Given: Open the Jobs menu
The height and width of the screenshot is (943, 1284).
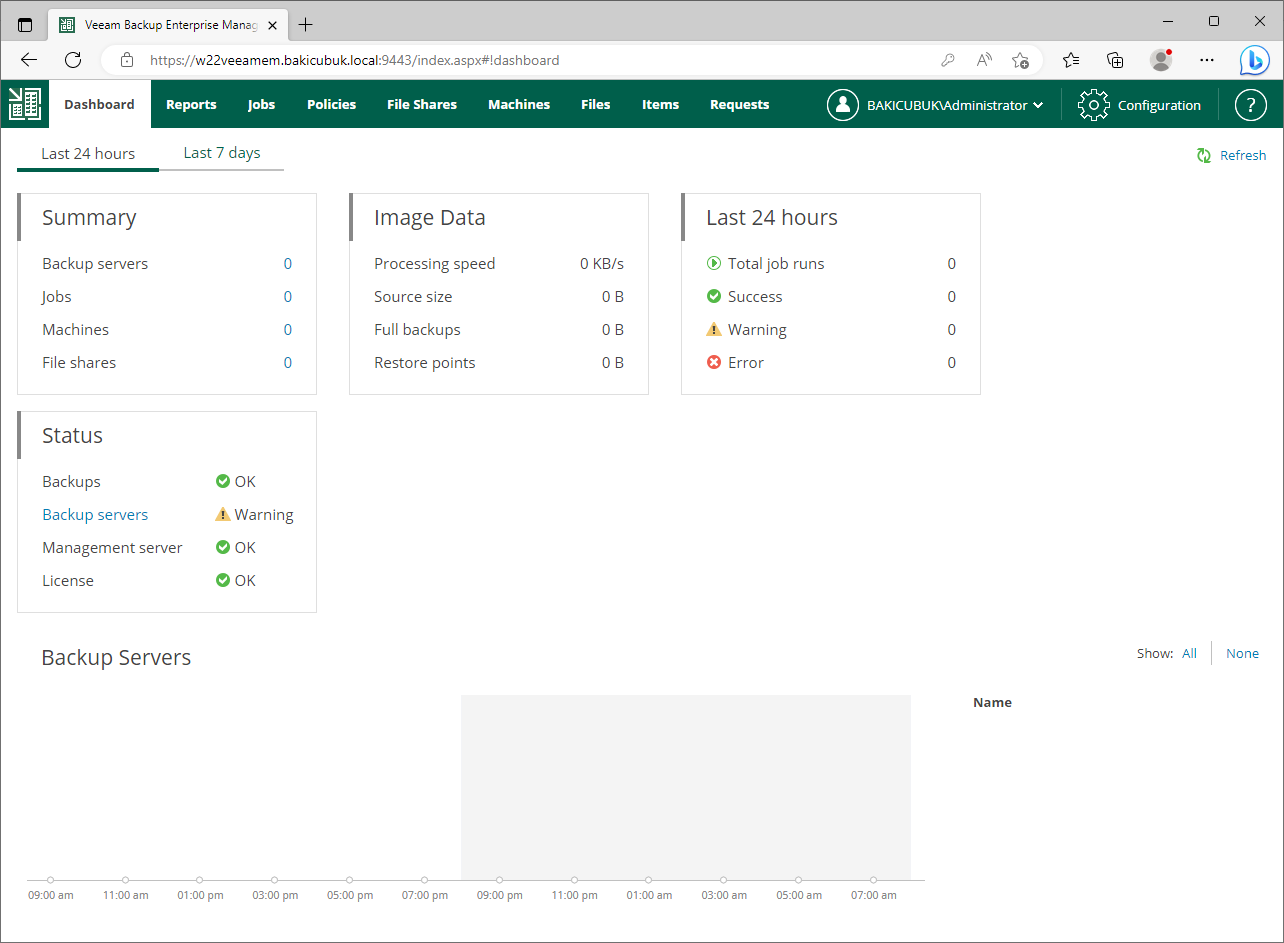Looking at the screenshot, I should click(261, 104).
